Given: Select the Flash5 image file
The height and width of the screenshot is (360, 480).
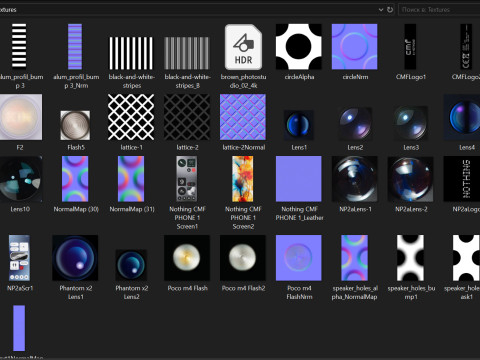Looking at the screenshot, I should pos(75,125).
